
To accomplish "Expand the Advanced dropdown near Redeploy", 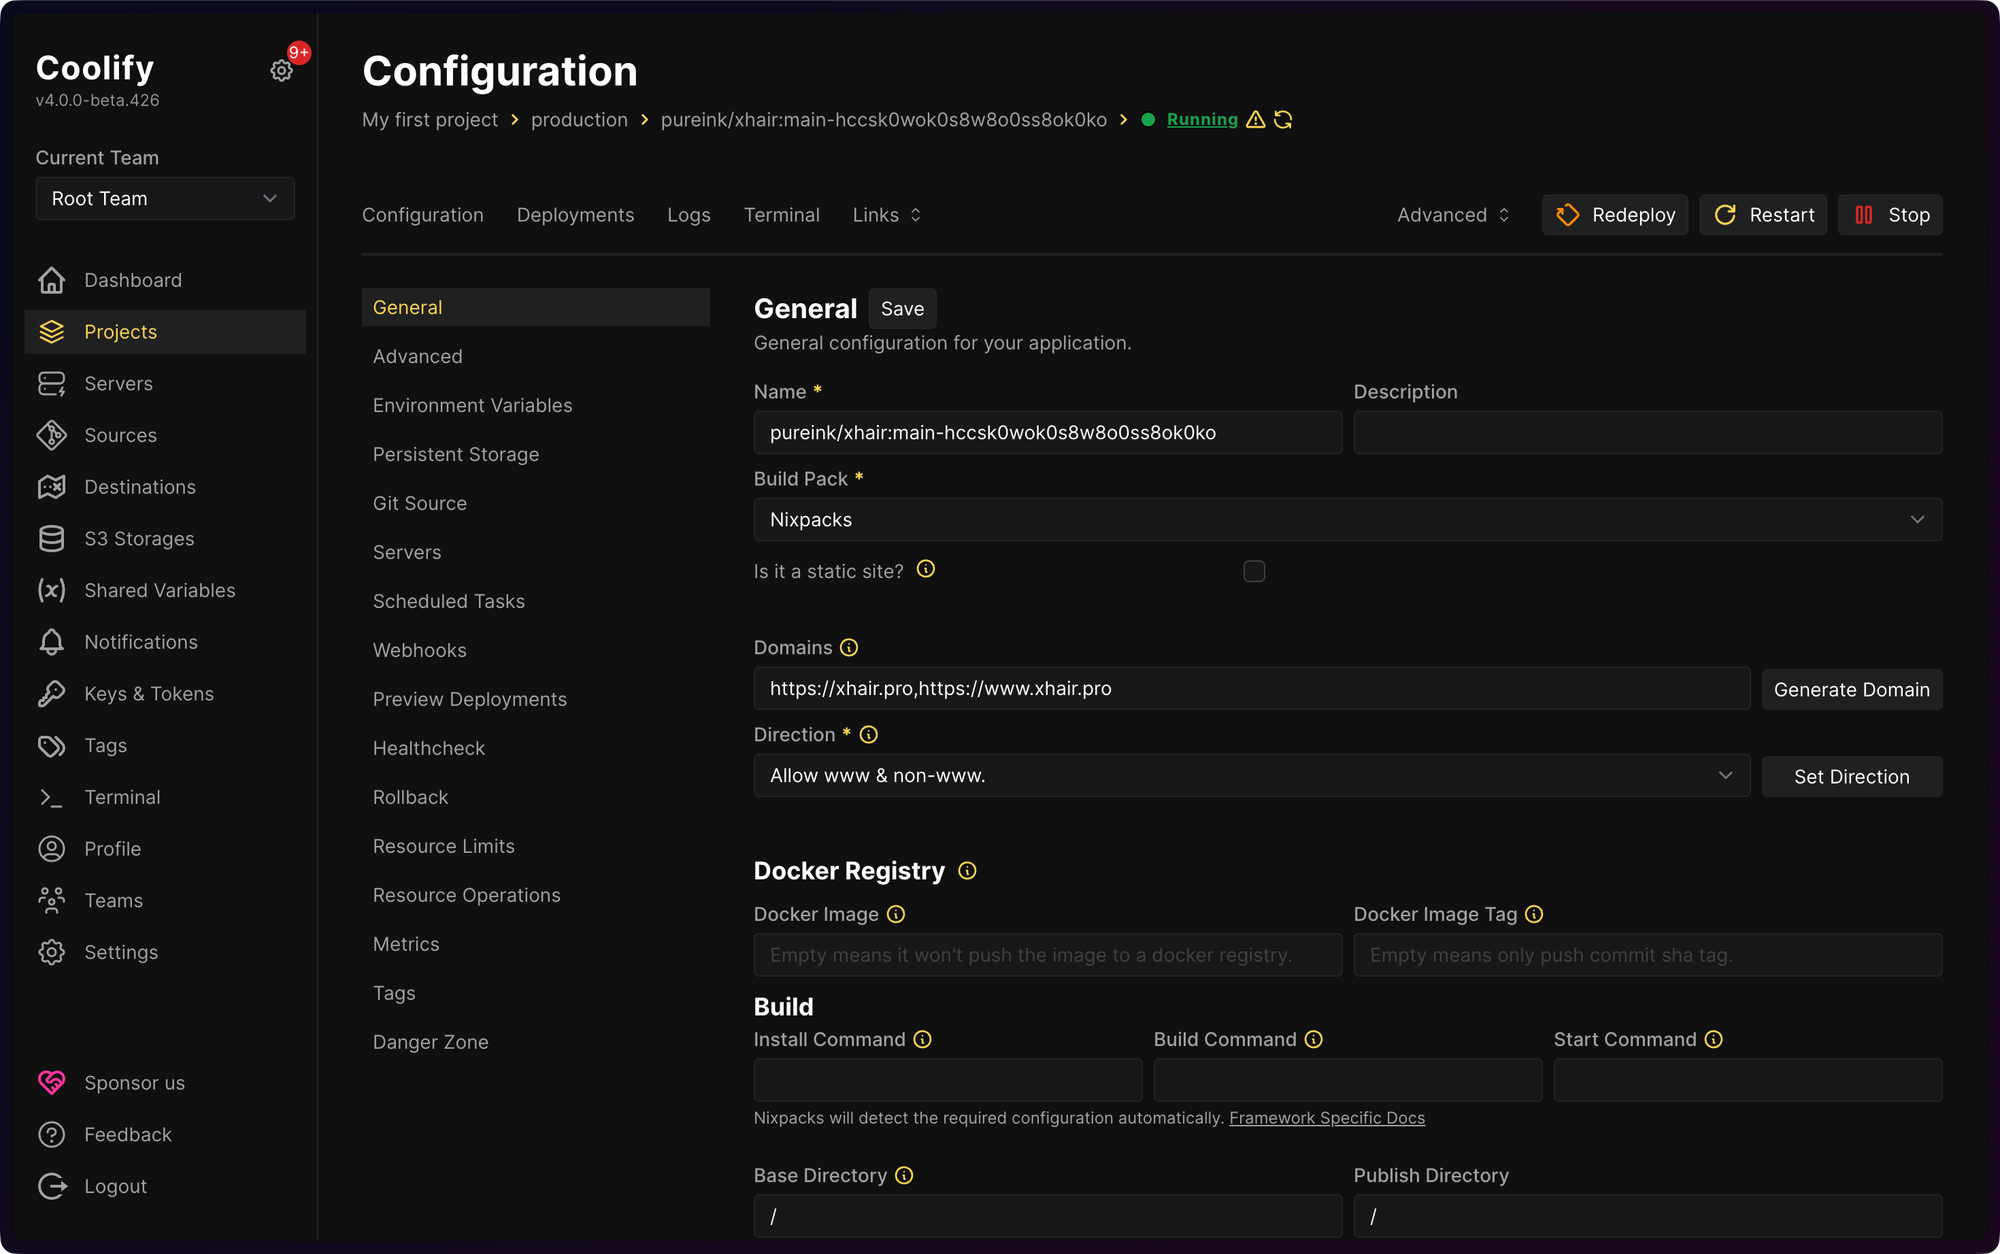I will click(x=1453, y=215).
